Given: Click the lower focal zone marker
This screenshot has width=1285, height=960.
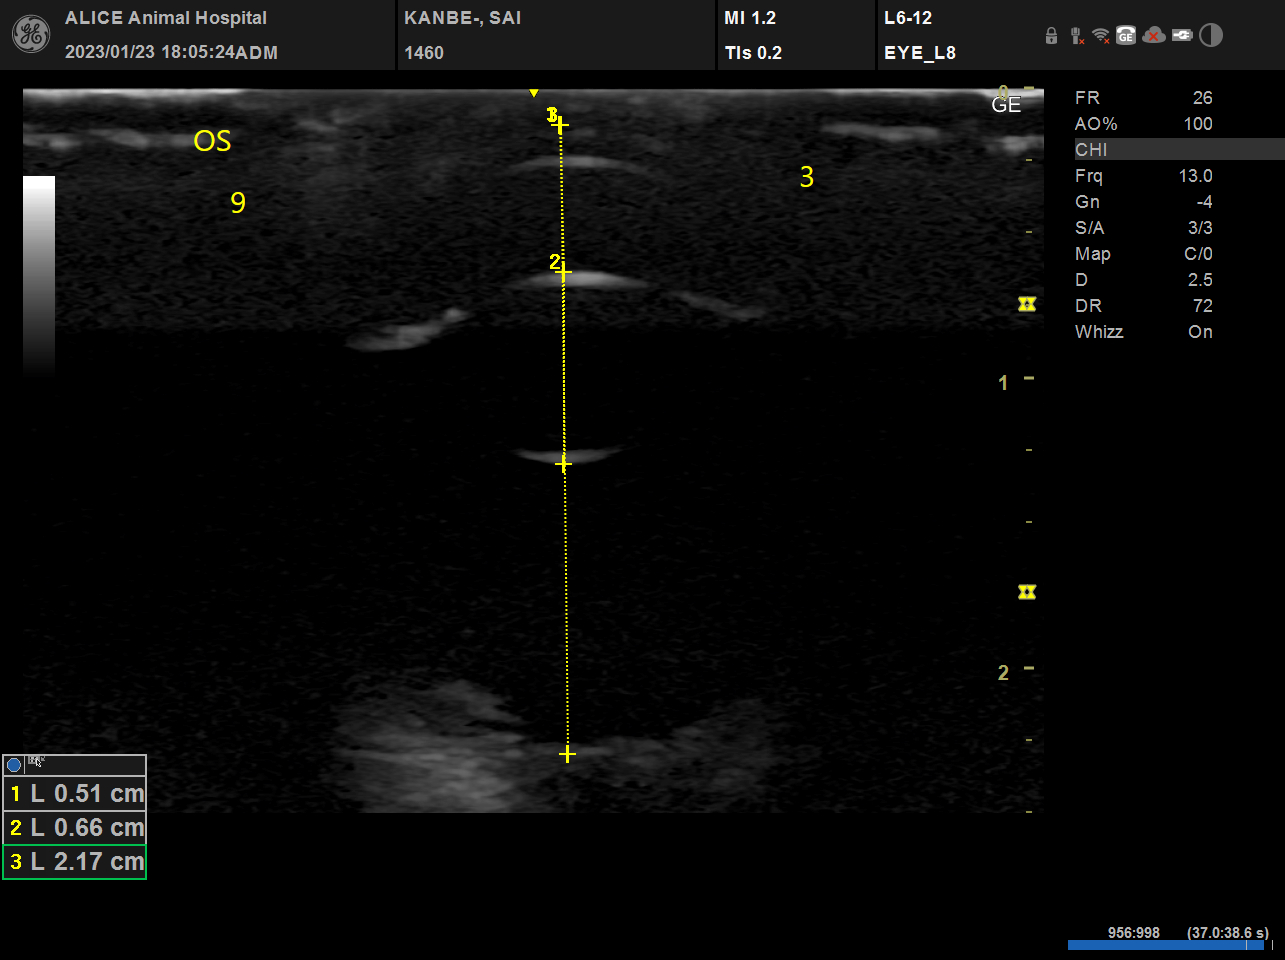Looking at the screenshot, I should tap(1027, 593).
